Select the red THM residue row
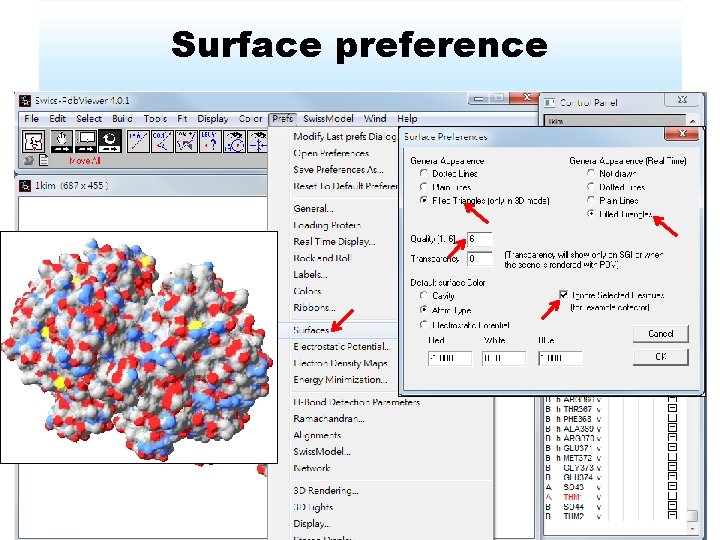The width and height of the screenshot is (720, 540). [572, 497]
